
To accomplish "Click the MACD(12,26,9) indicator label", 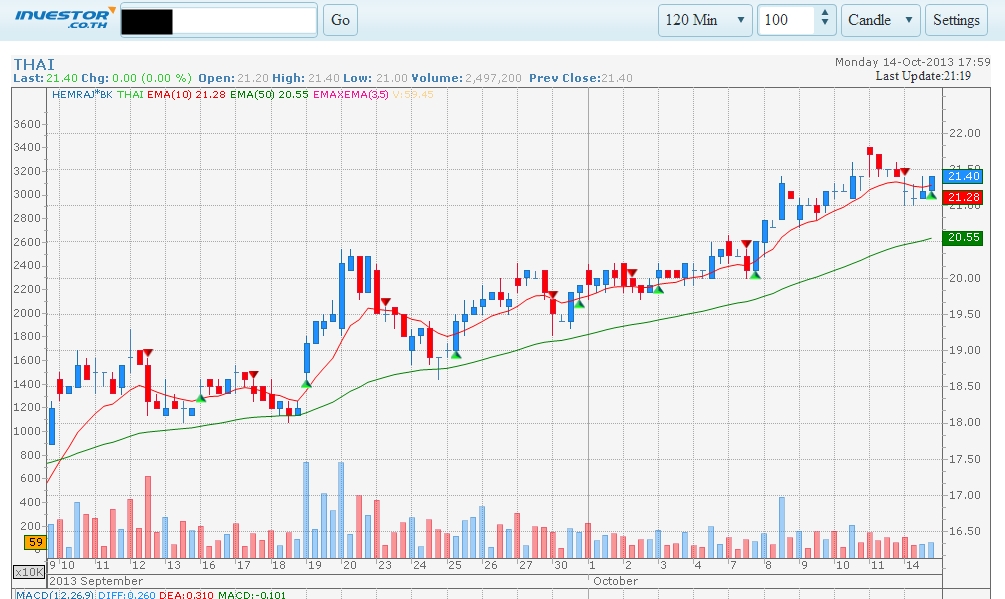I will 55,595.
